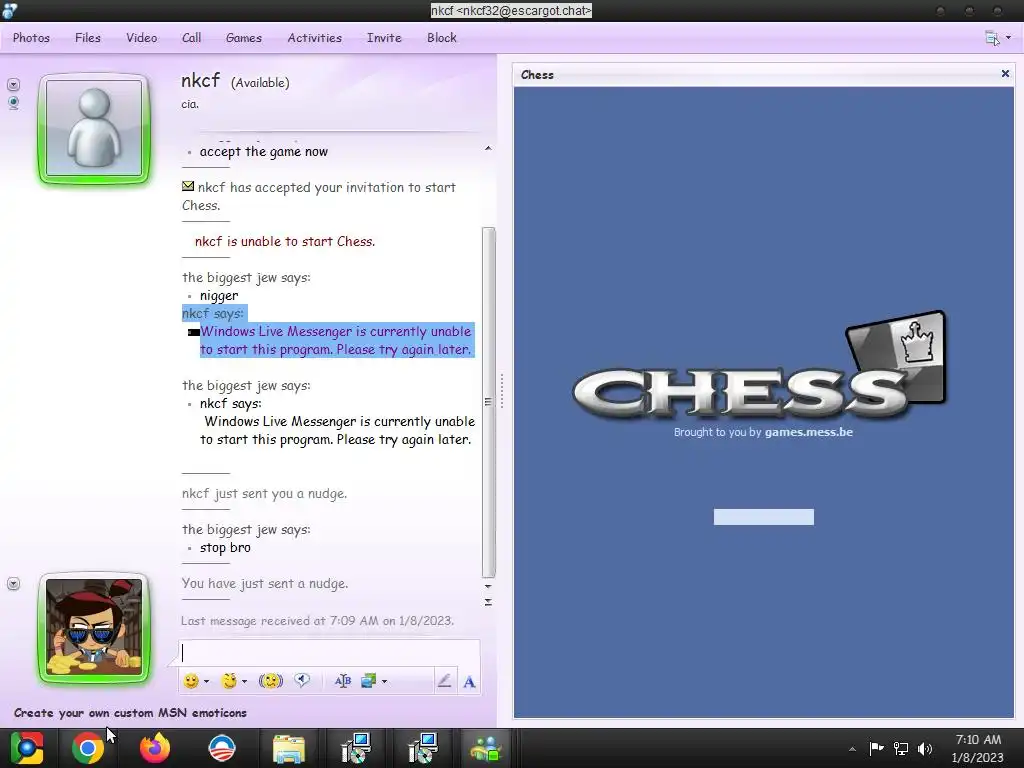Click the chat scrollbar up arrow

pos(488,148)
